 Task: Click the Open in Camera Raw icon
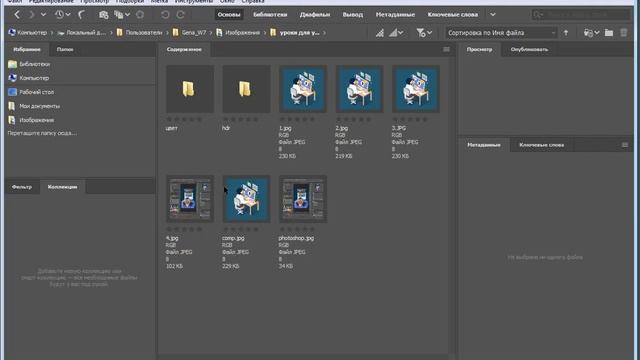tap(140, 15)
